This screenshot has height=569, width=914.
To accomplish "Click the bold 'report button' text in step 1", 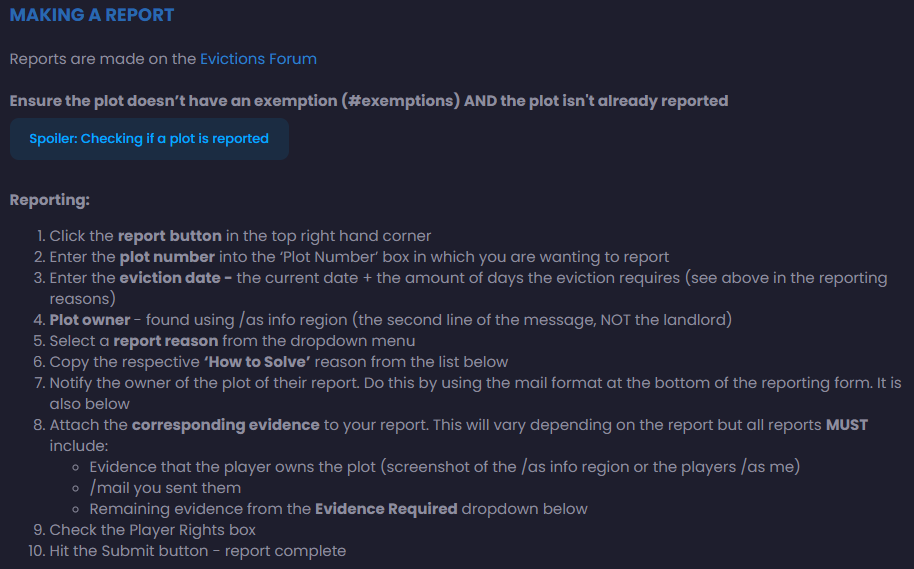I will click(170, 236).
